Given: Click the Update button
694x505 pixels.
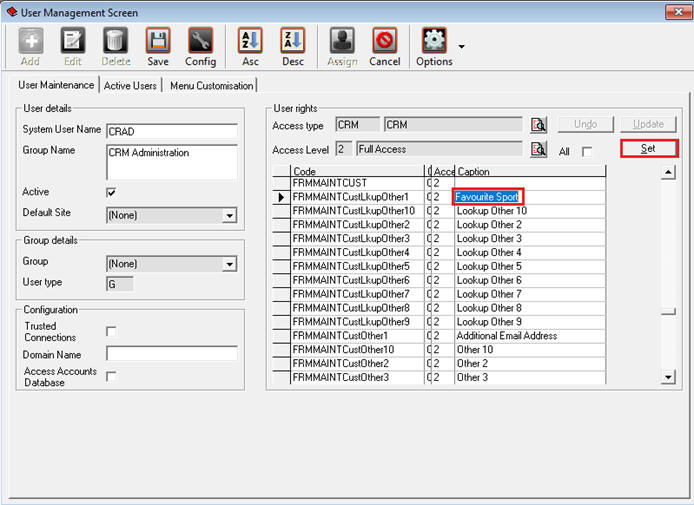Looking at the screenshot, I should click(648, 124).
